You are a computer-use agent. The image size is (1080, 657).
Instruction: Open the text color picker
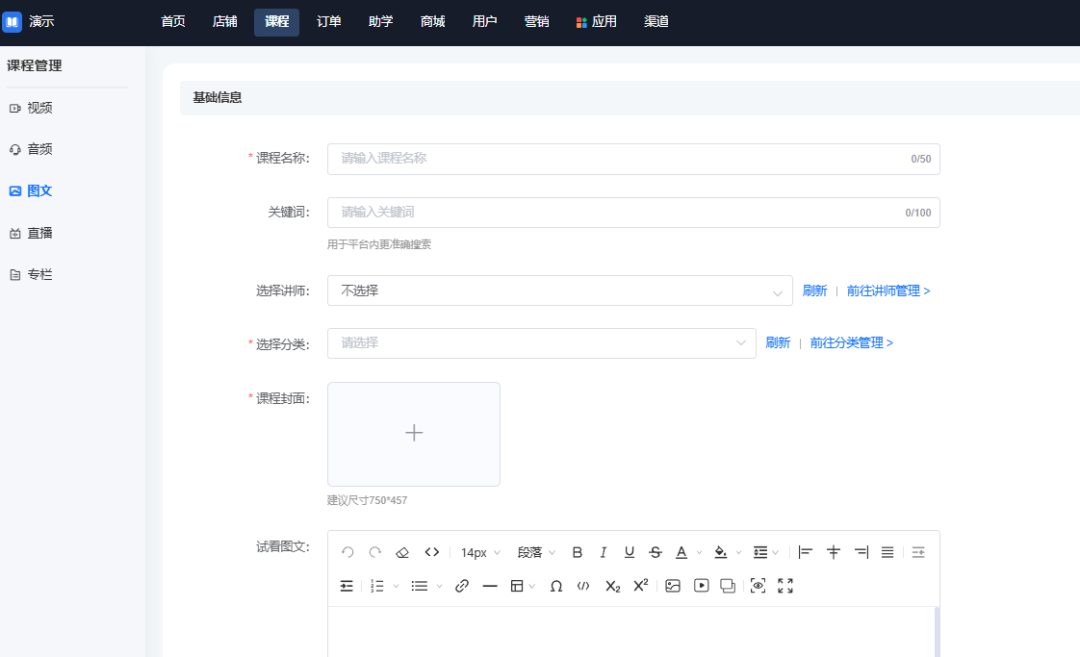[682, 552]
